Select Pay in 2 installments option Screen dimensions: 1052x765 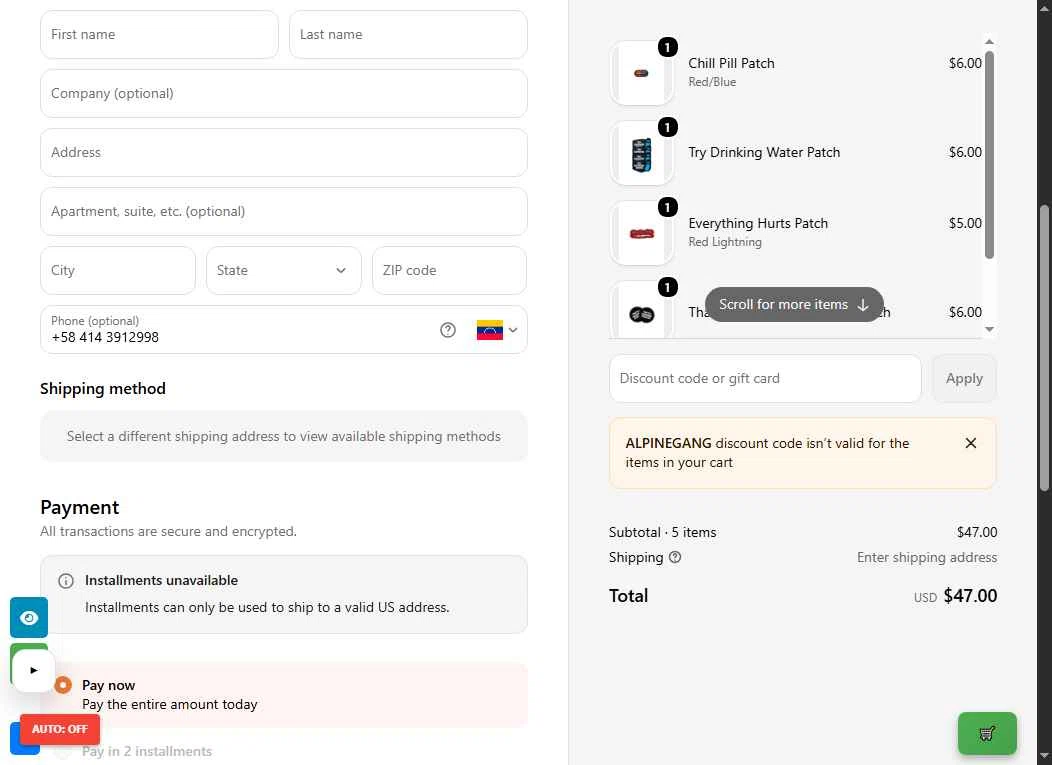click(x=146, y=752)
